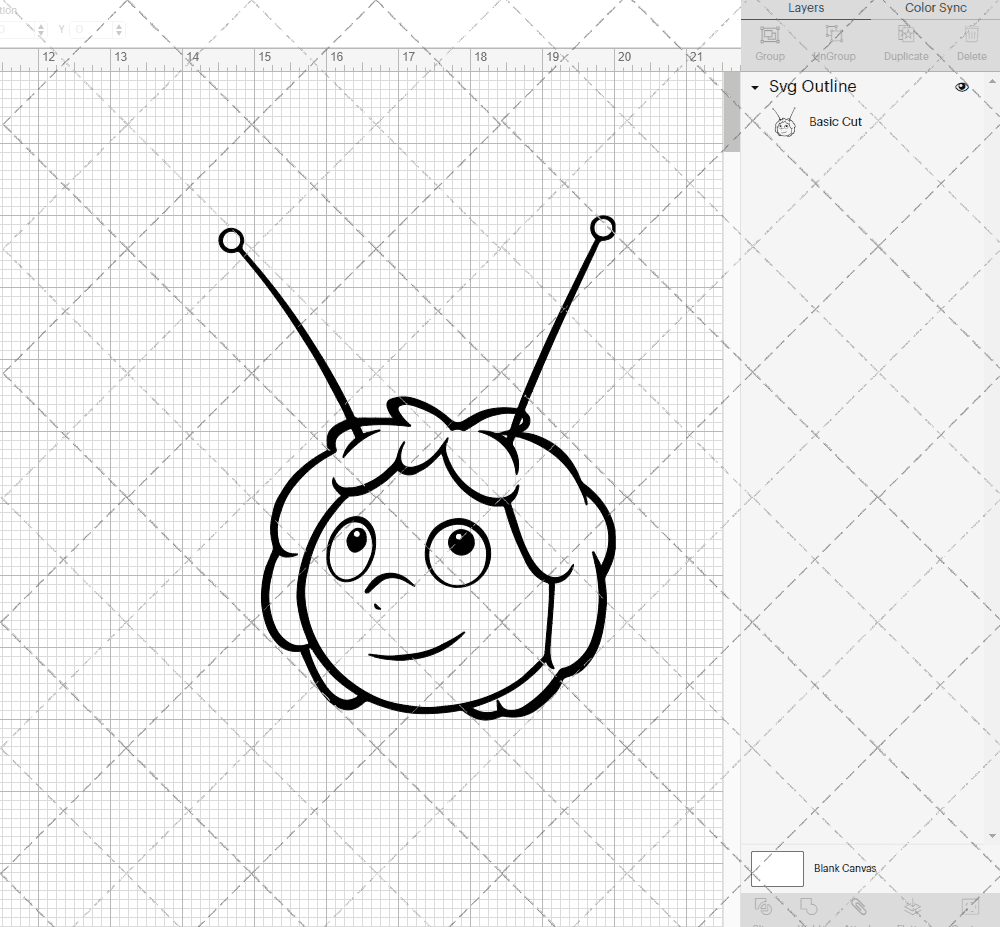Click the X coordinate stepper down arrow
The image size is (1000, 927).
coord(41,32)
